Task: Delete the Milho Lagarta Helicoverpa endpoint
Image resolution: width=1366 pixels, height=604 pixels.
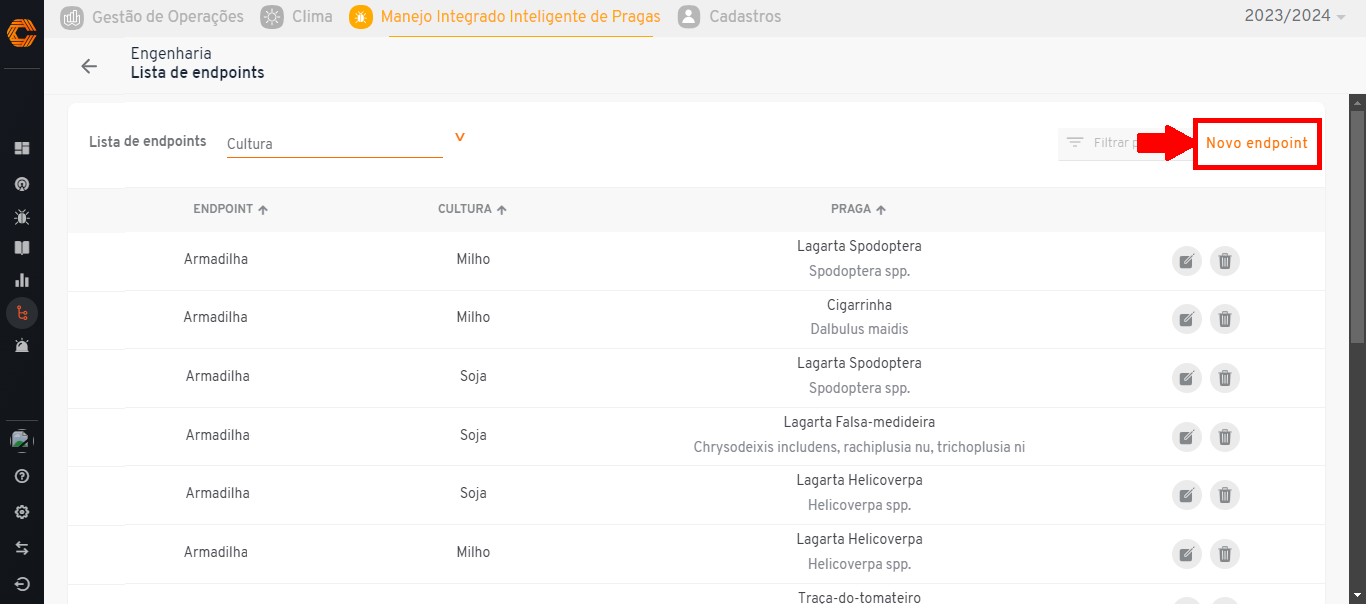Action: pos(1225,554)
